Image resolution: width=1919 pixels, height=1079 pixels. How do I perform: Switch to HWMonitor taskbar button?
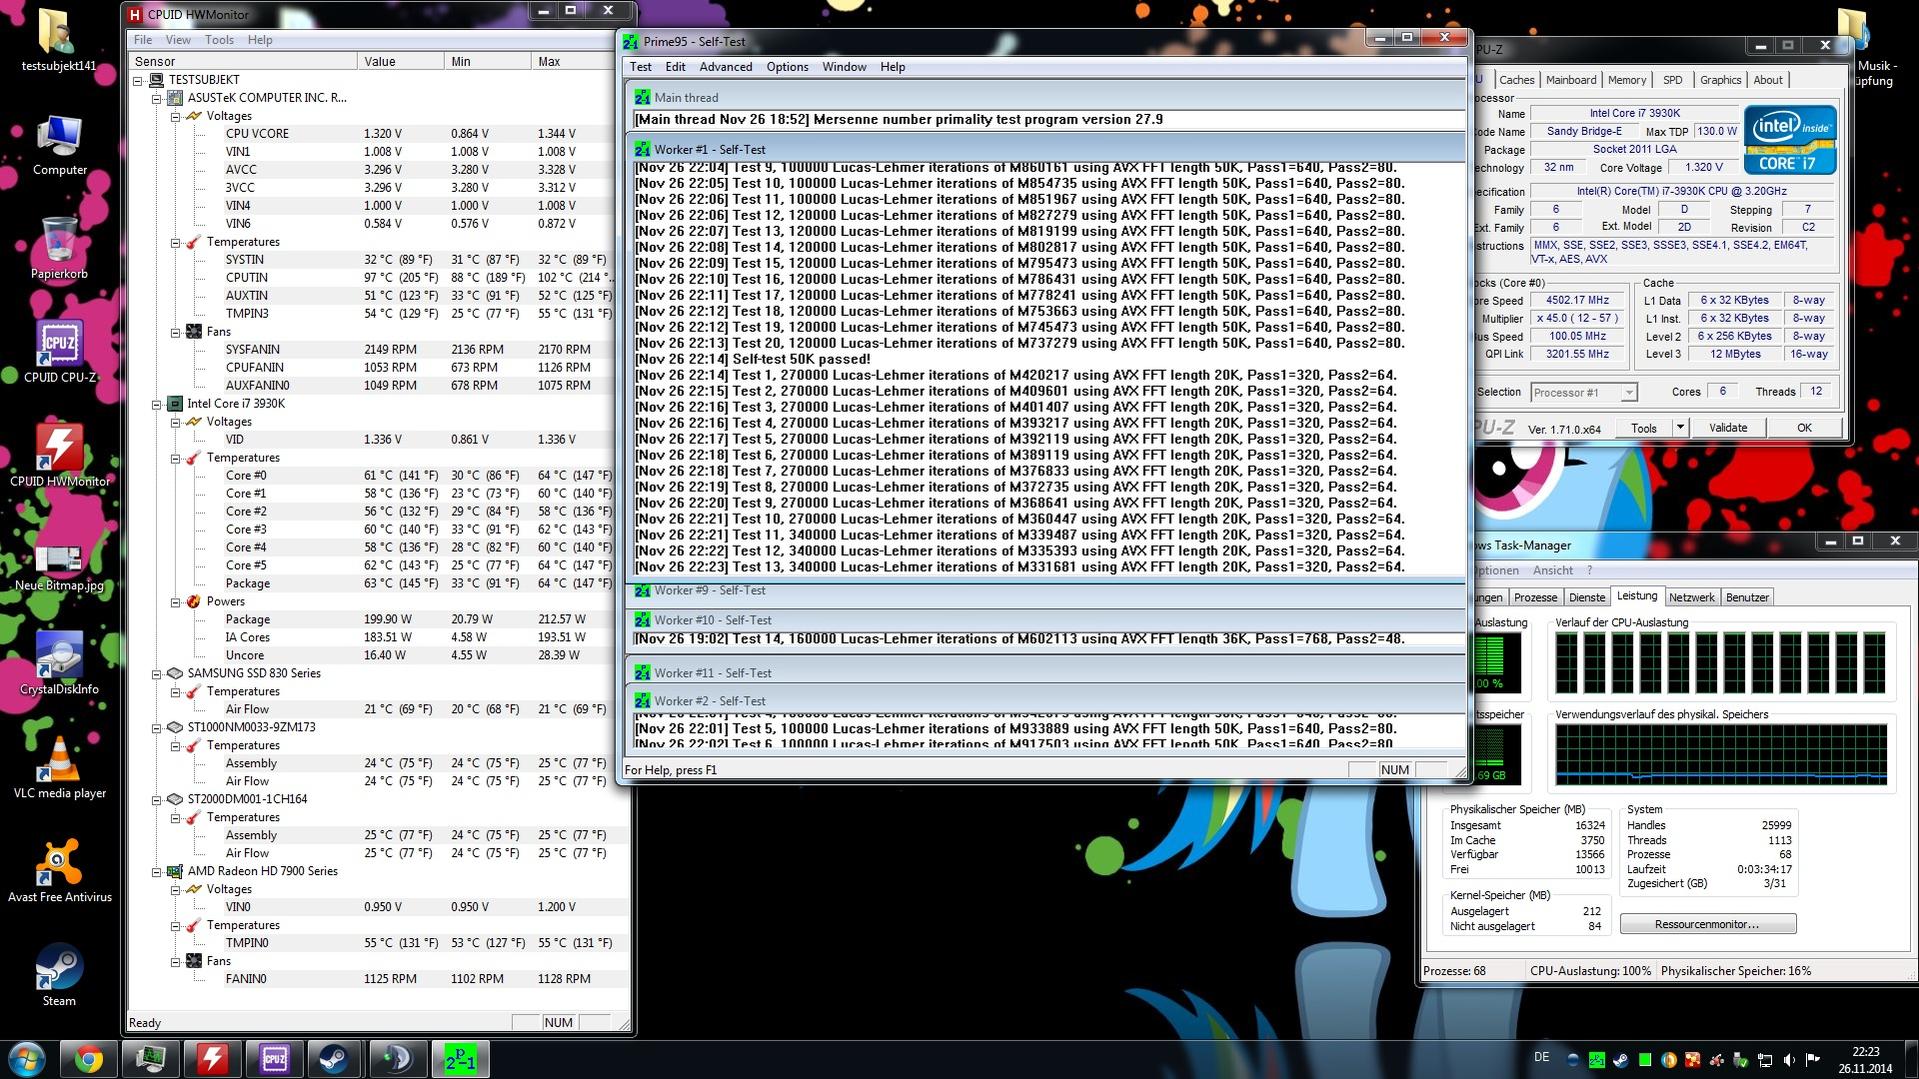pos(213,1059)
